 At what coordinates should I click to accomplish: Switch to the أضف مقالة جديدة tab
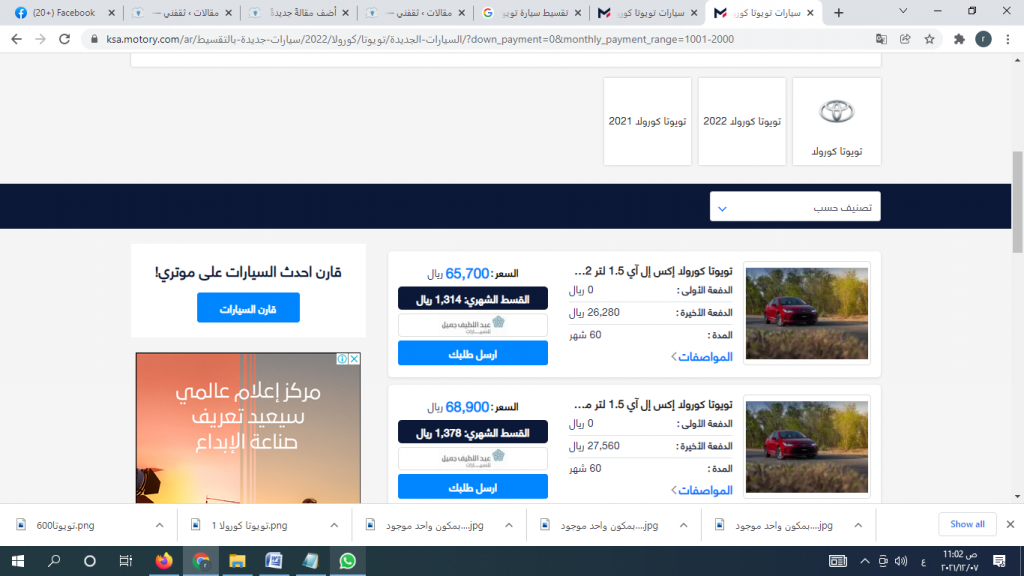[299, 12]
